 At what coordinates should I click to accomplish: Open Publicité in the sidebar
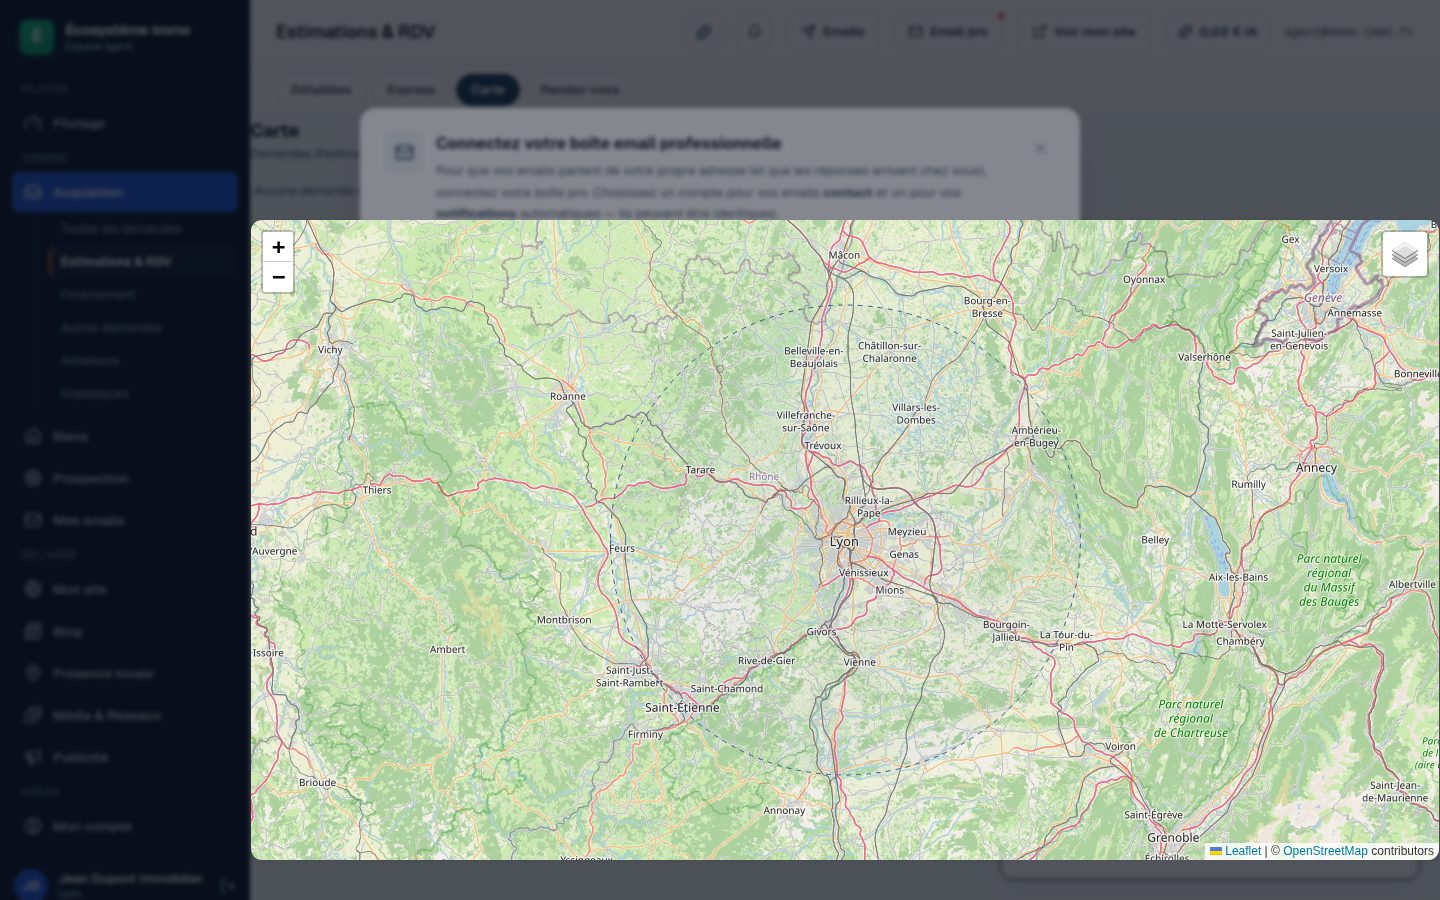(125, 758)
